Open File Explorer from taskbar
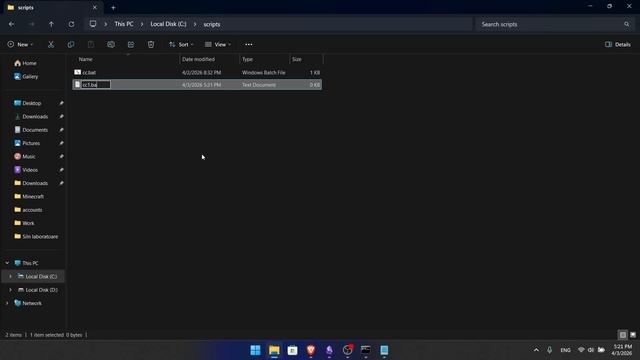Screen dimensions: 640x360 click(x=274, y=350)
